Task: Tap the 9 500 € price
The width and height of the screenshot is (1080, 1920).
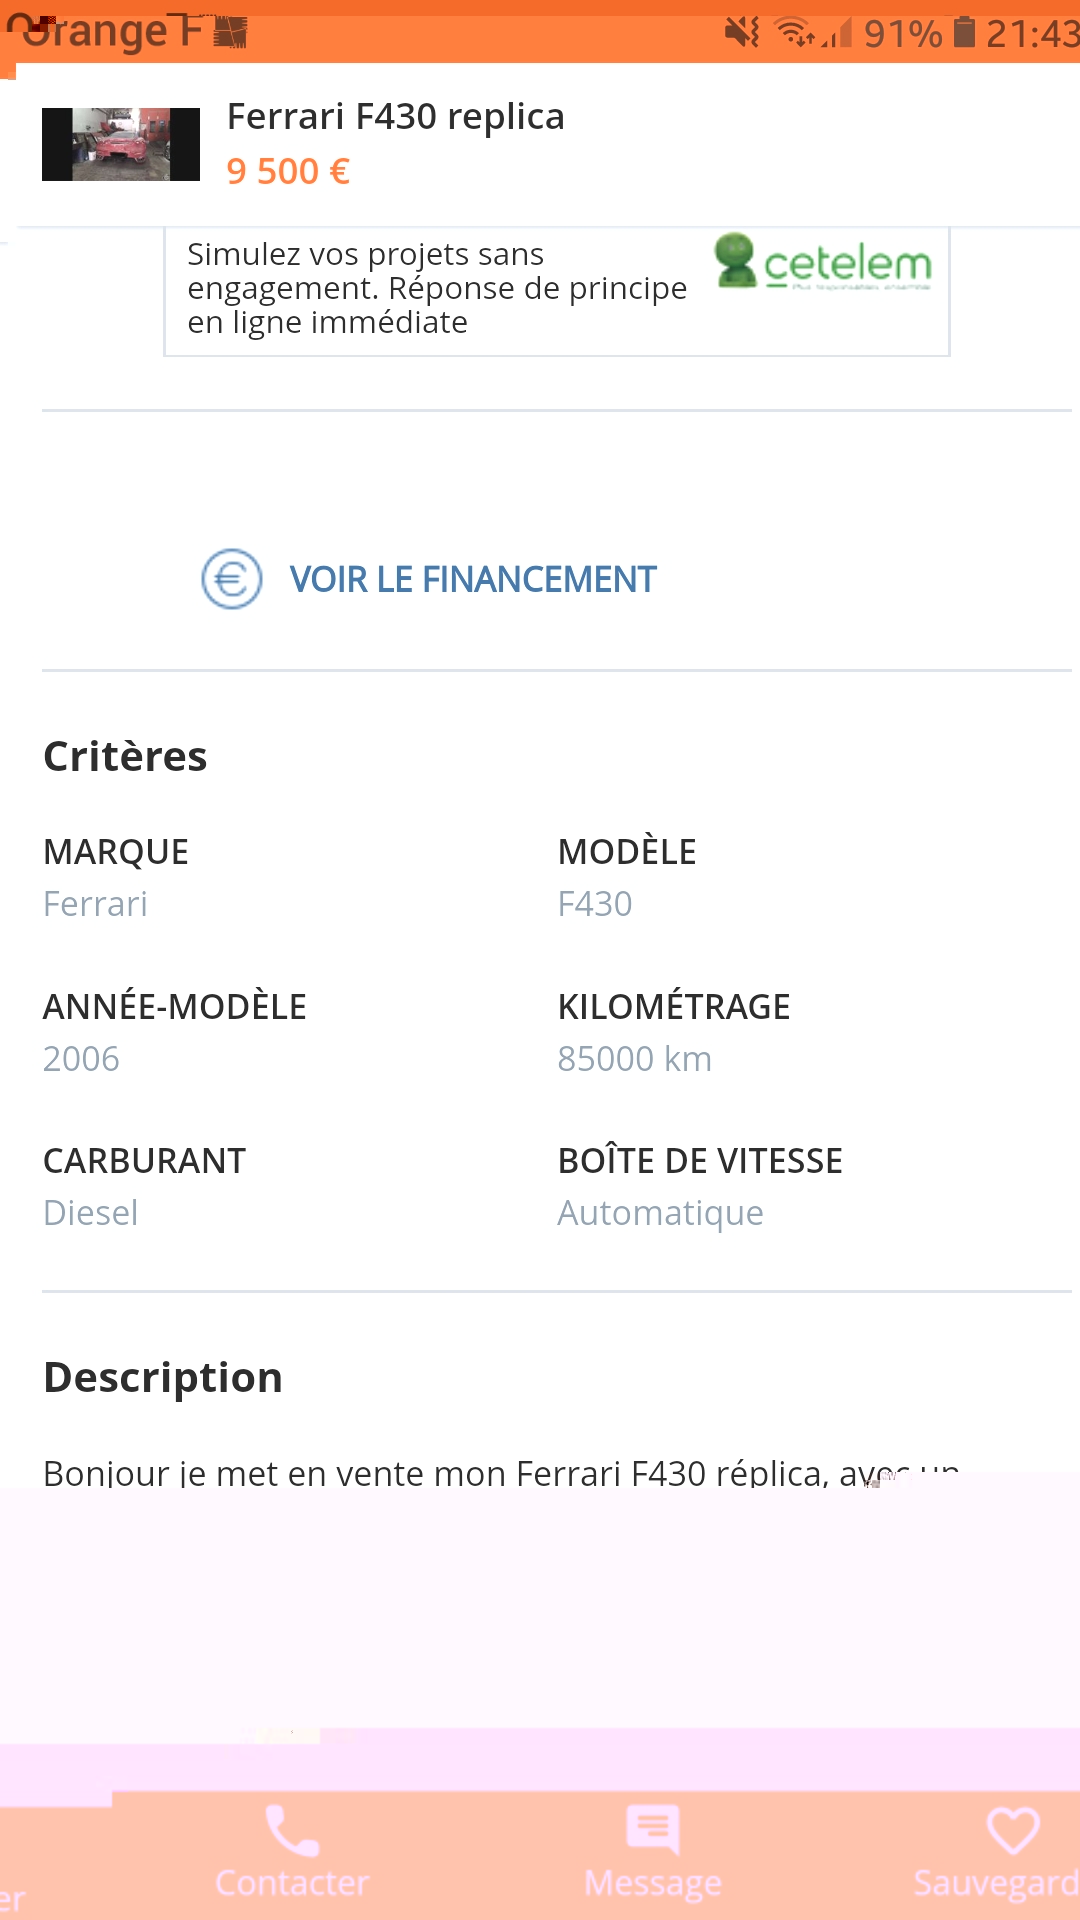Action: point(288,172)
